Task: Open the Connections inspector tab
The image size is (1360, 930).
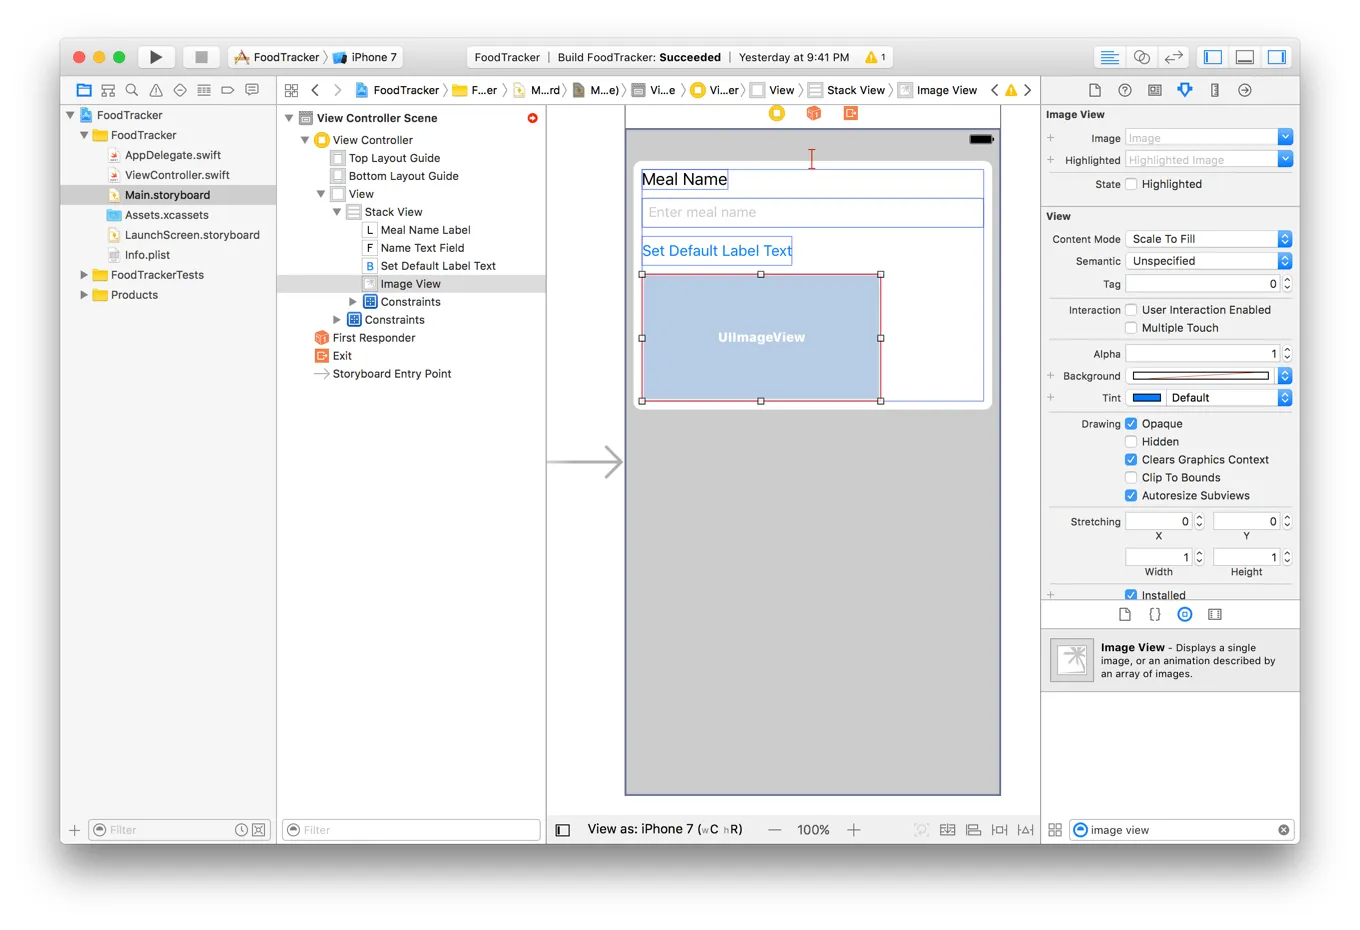Action: tap(1245, 90)
